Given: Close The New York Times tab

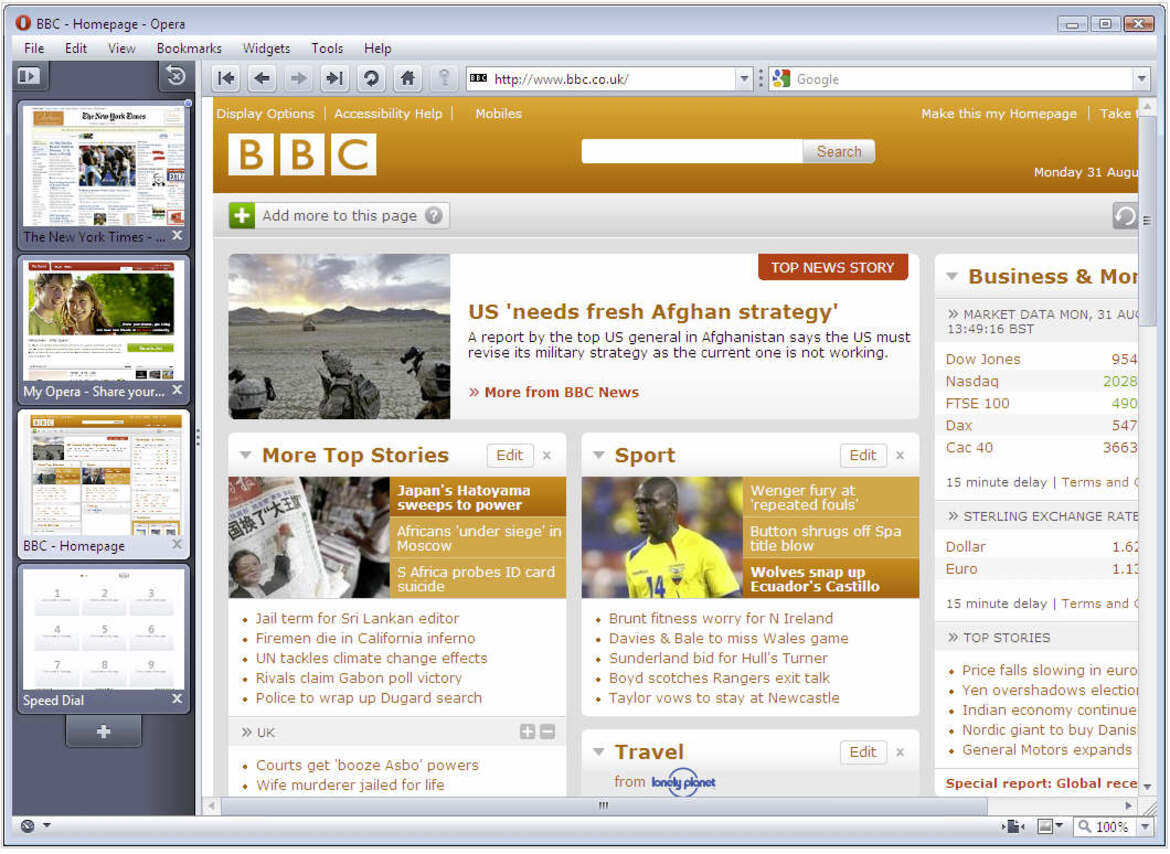Looking at the screenshot, I should [x=177, y=236].
